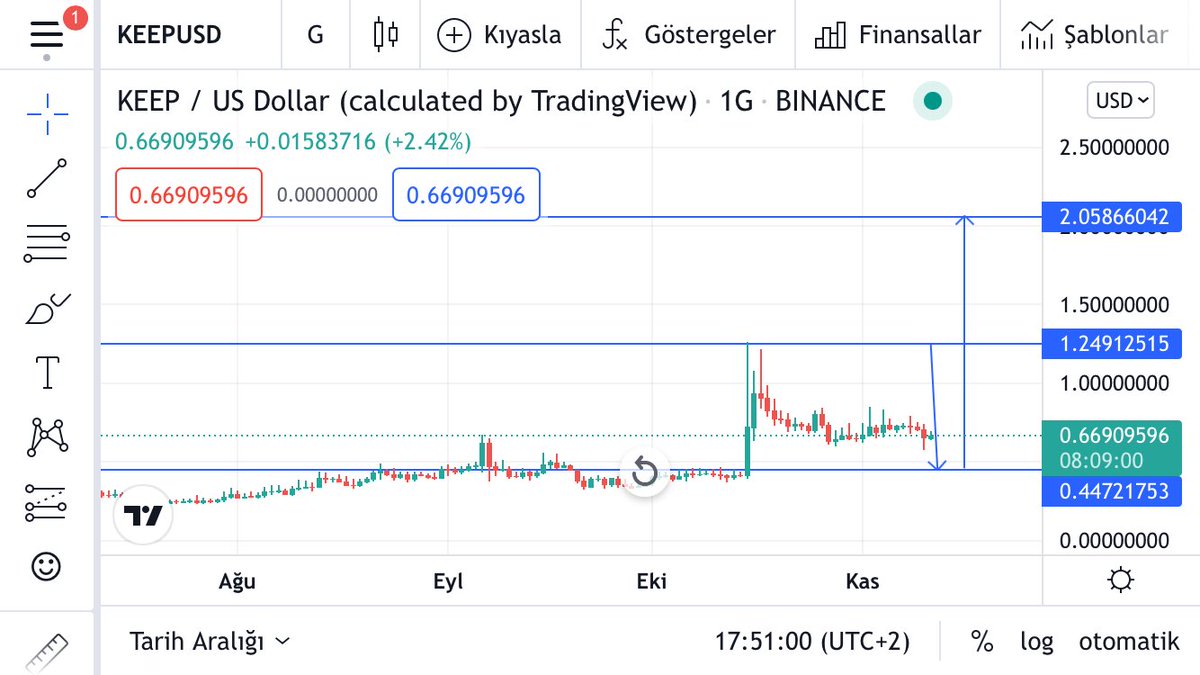Click the 17:51:00 (UTC+2) timezone selector

click(x=812, y=641)
